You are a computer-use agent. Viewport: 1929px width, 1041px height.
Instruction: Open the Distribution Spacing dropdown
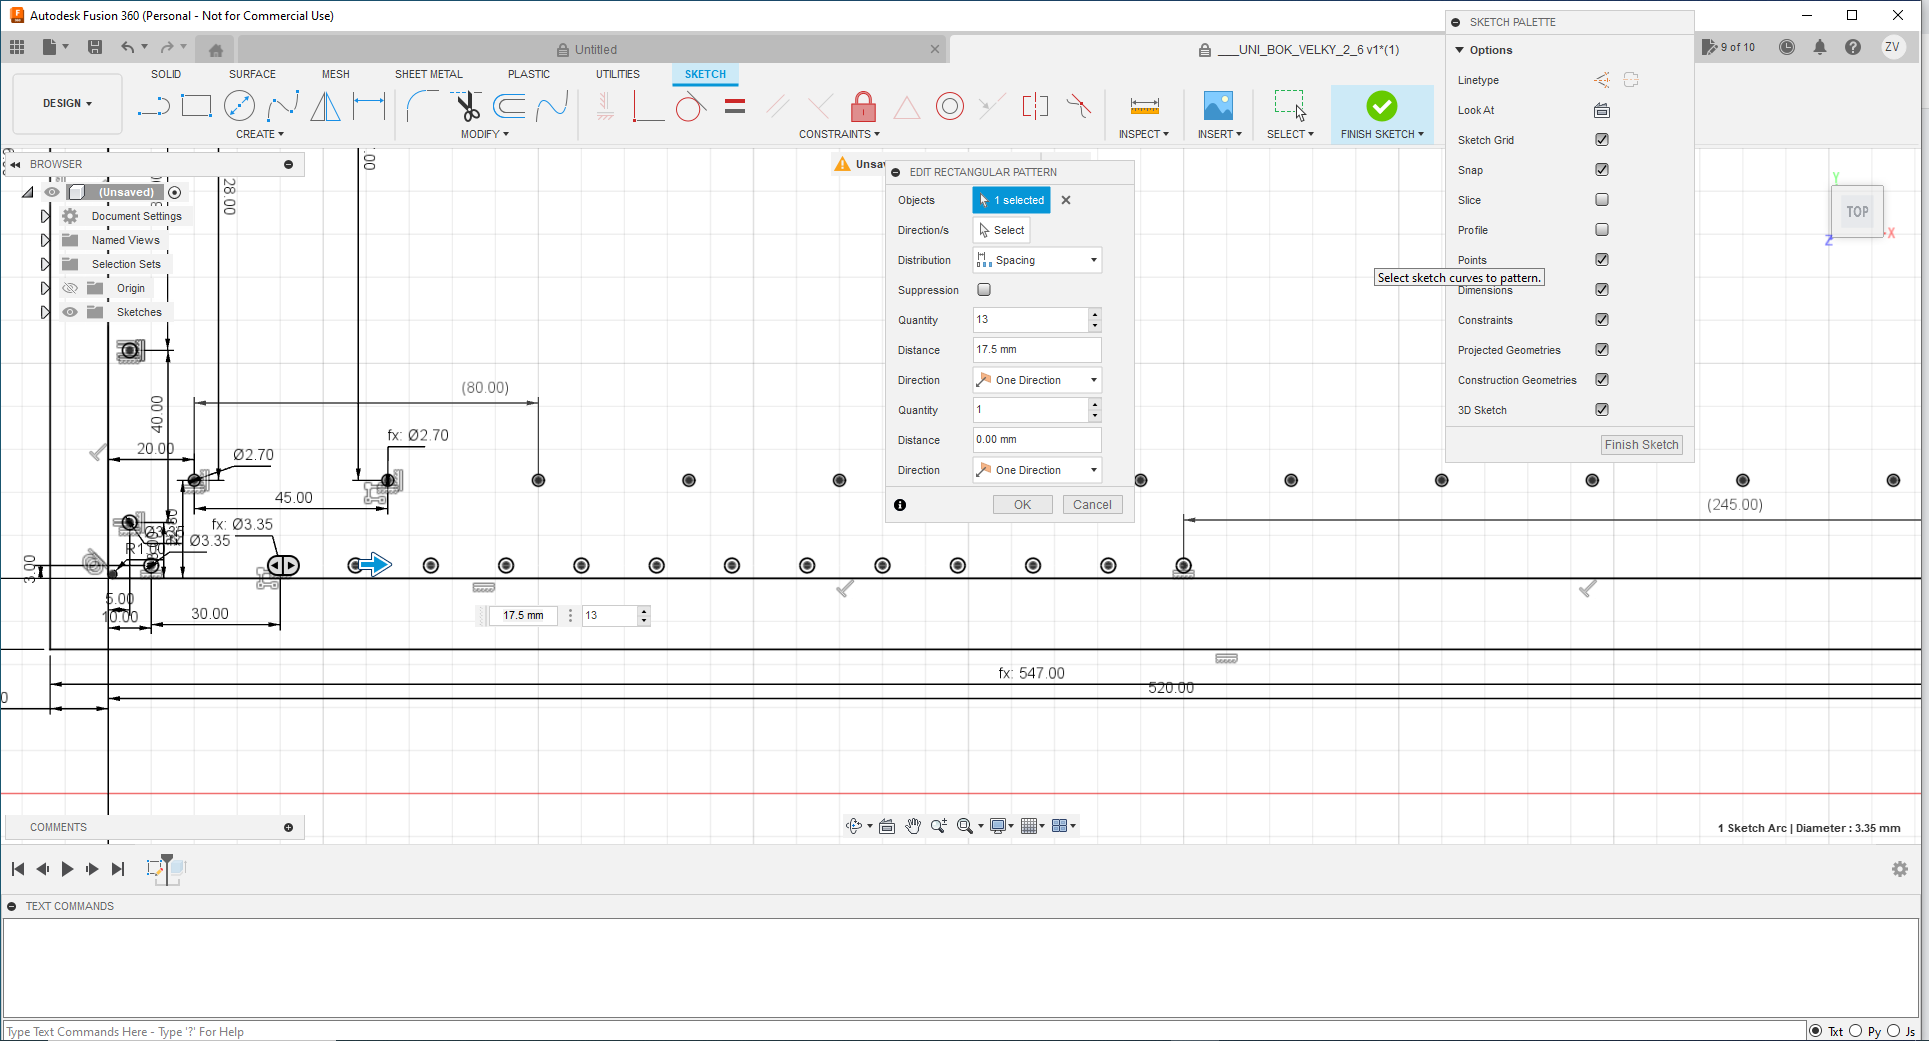pos(1037,260)
